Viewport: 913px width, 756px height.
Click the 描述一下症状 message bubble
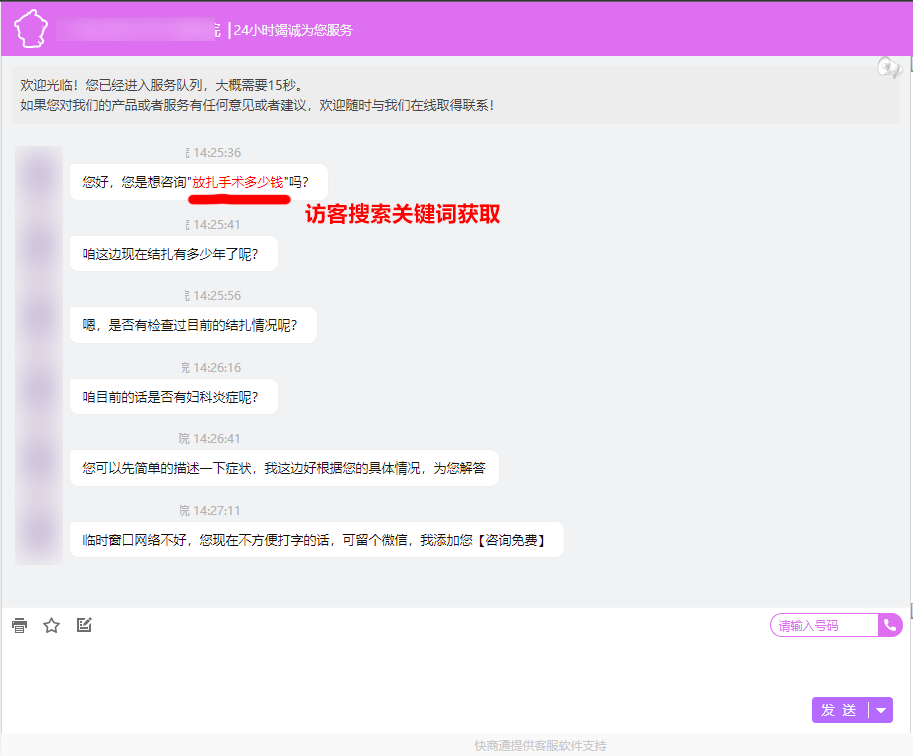[x=283, y=468]
